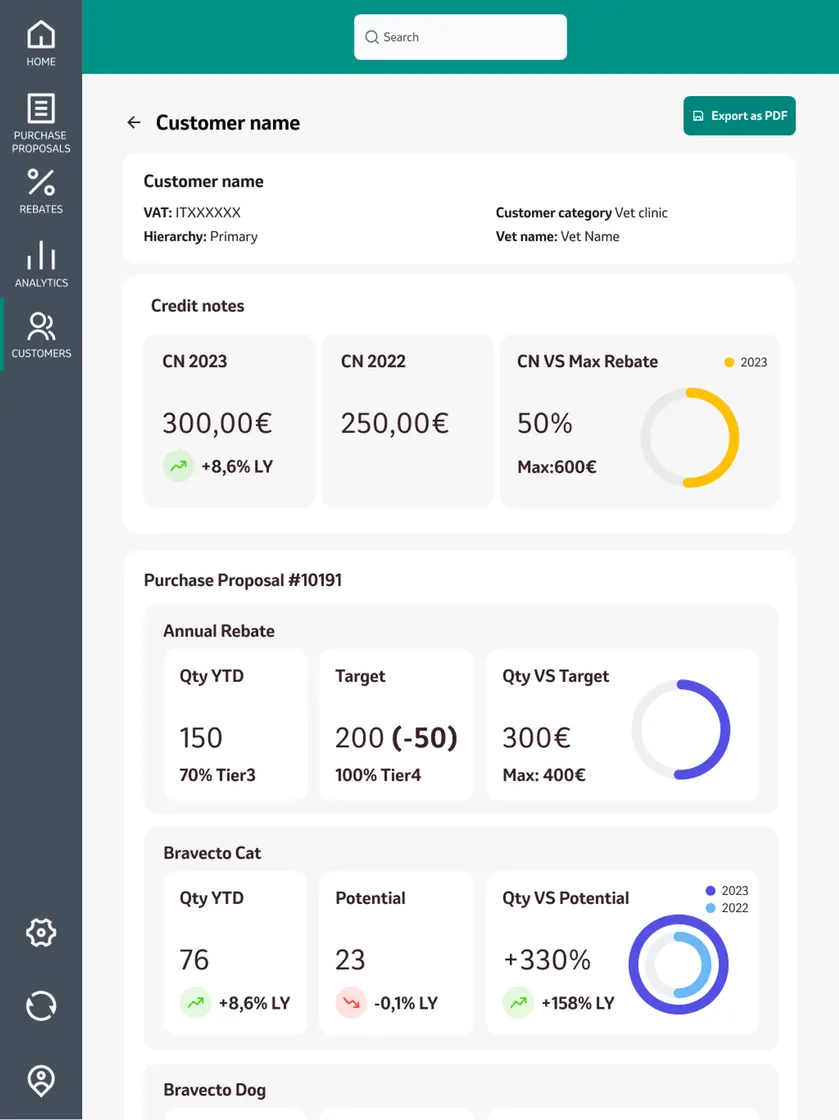Click the +8,6% LY under CN 2023
839x1120 pixels.
point(237,466)
